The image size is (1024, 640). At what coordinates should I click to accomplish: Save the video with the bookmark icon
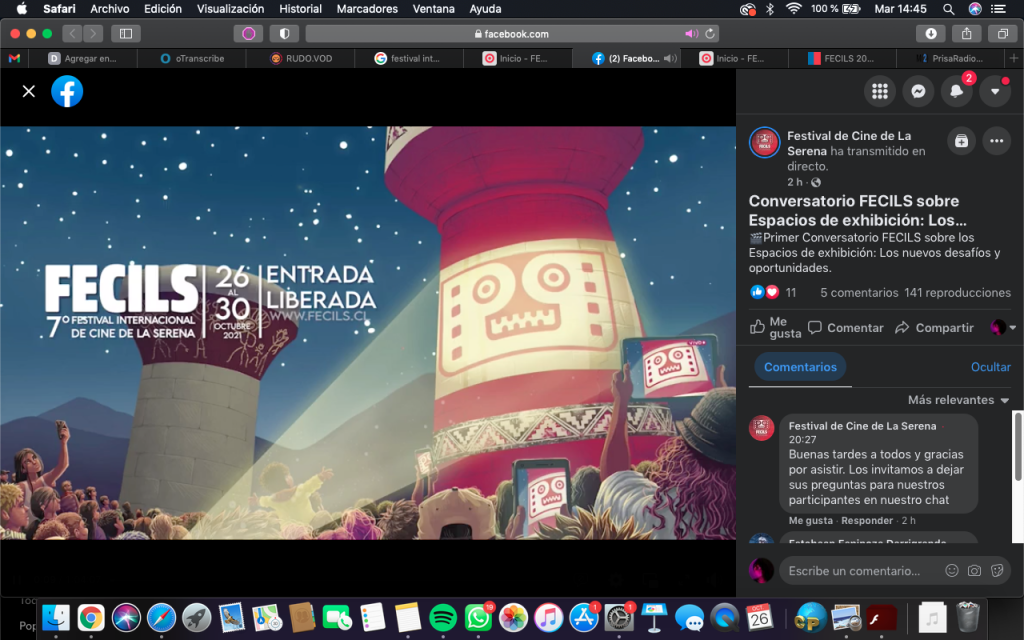(x=961, y=141)
